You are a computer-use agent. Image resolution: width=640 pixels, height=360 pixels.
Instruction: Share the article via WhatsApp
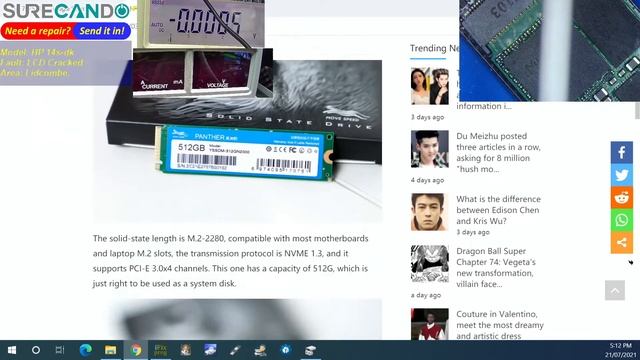tap(621, 220)
